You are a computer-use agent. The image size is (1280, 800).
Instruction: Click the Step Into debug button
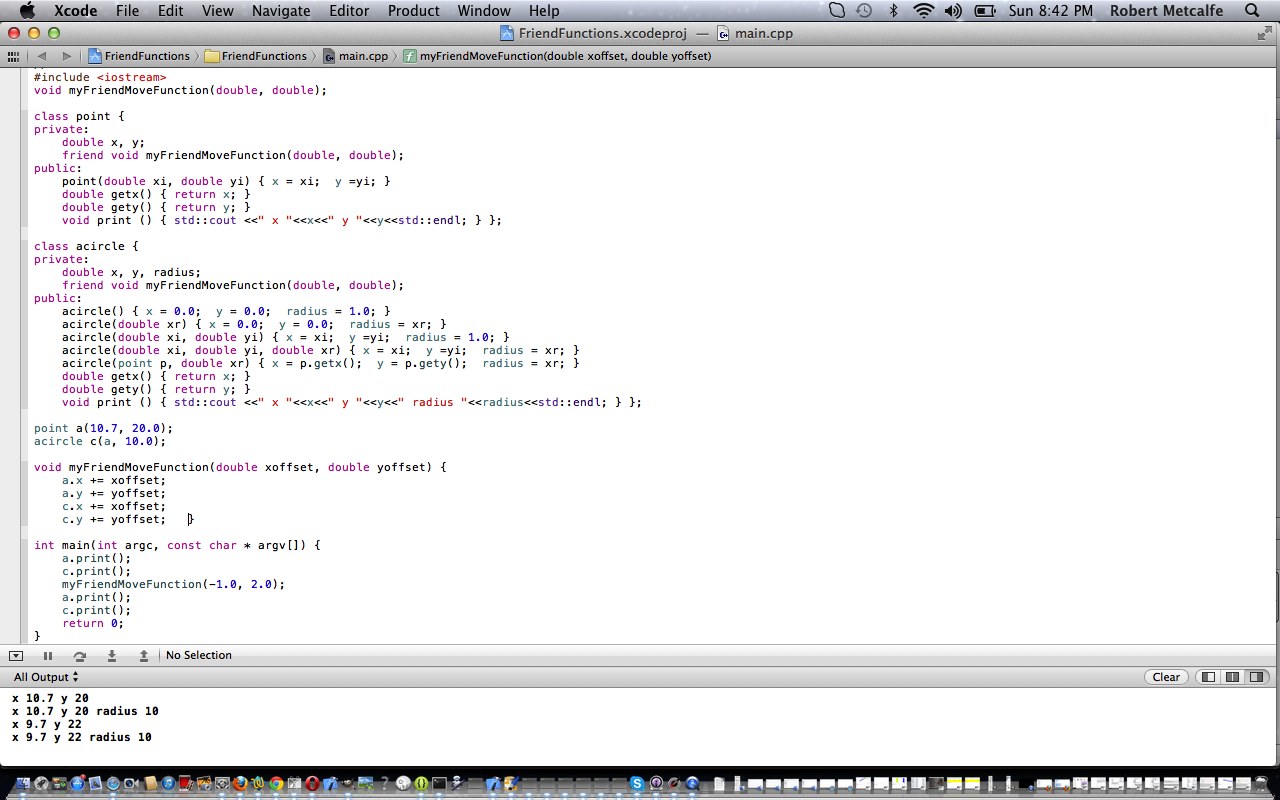tap(112, 655)
